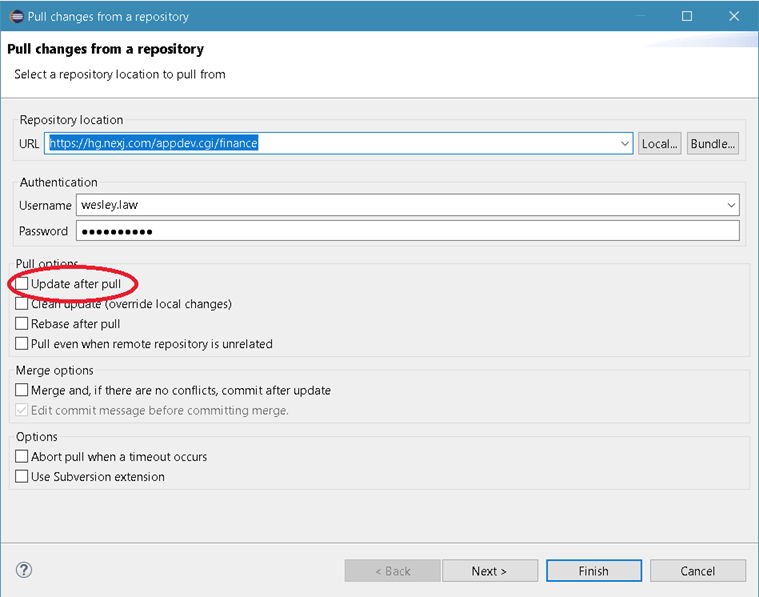Open the help question mark icon

click(x=24, y=570)
